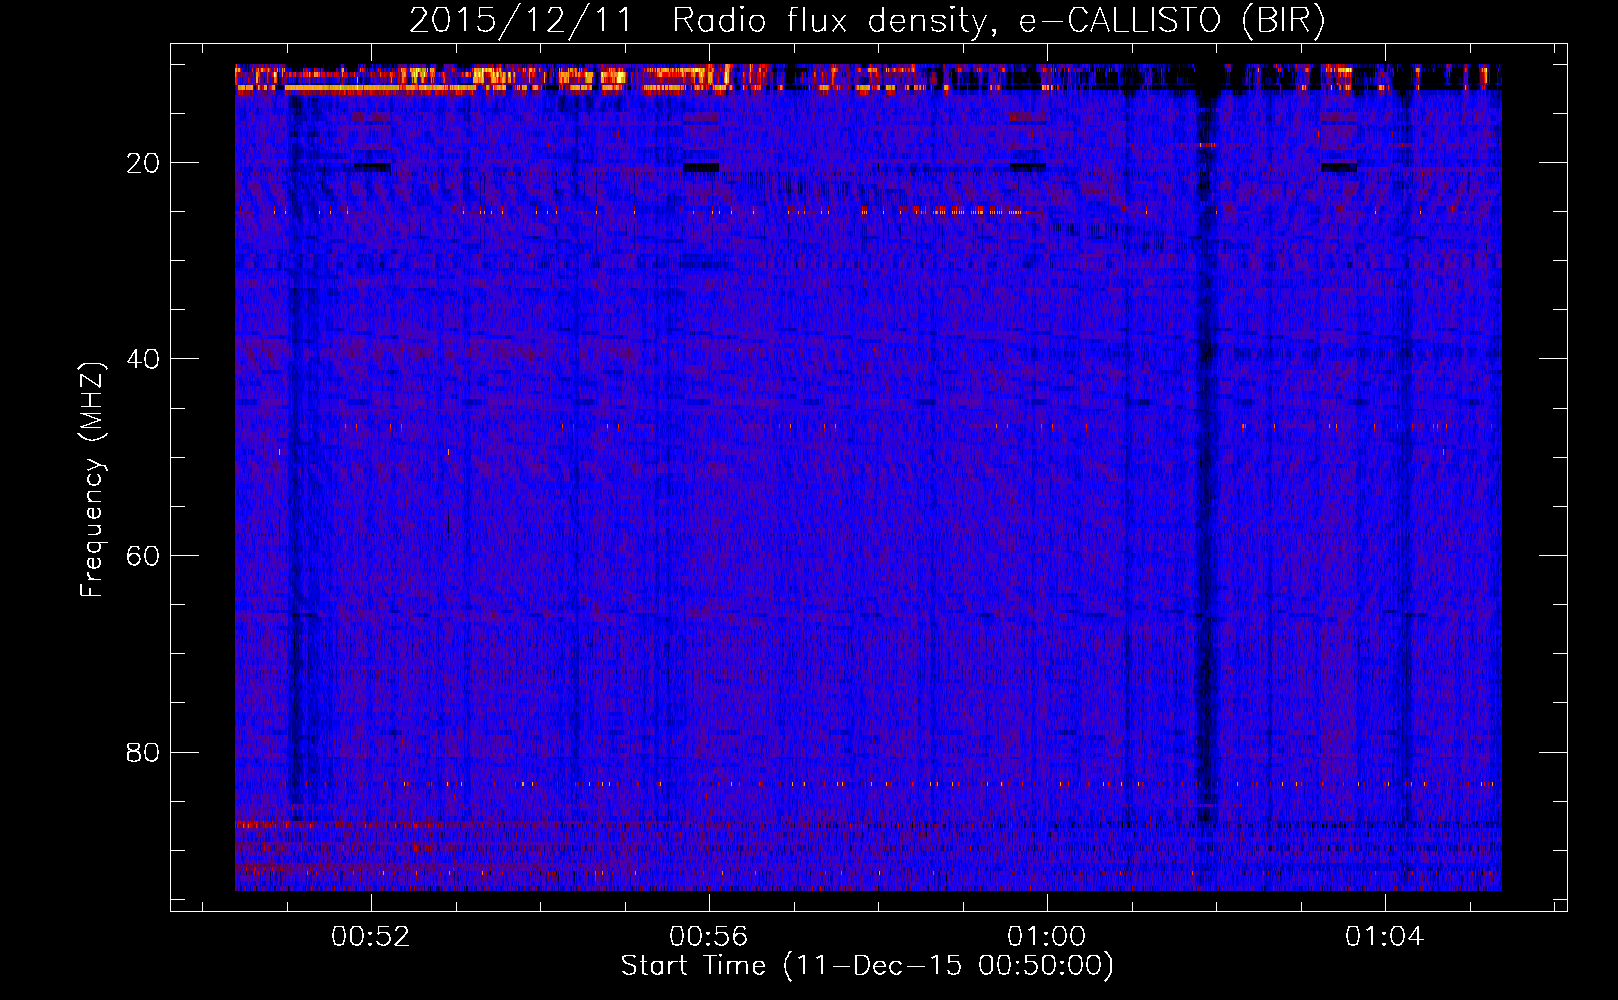Click the "Frequency (MHZ)" axis label
The image size is (1618, 1000).
[x=92, y=480]
